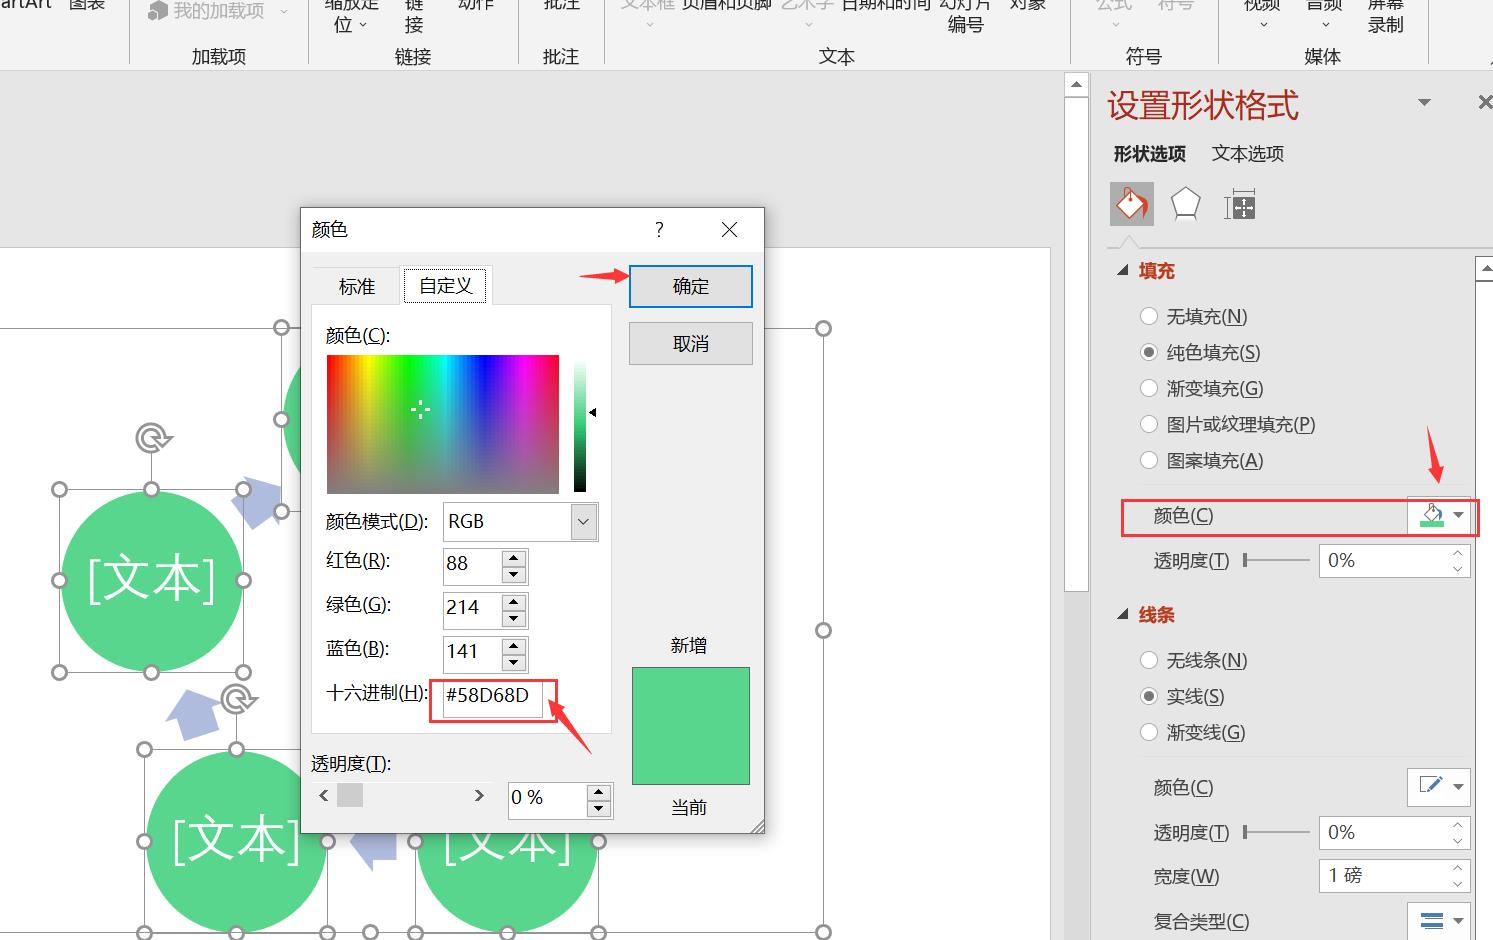Close the Format Shape pane
This screenshot has height=940, width=1493.
(x=1484, y=103)
